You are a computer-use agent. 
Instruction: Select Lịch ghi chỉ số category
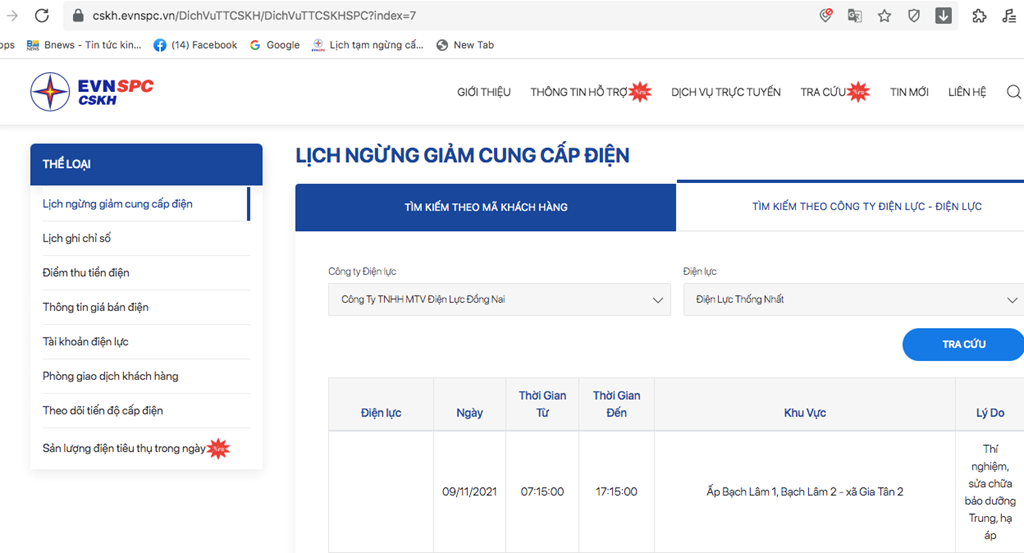[x=76, y=238]
